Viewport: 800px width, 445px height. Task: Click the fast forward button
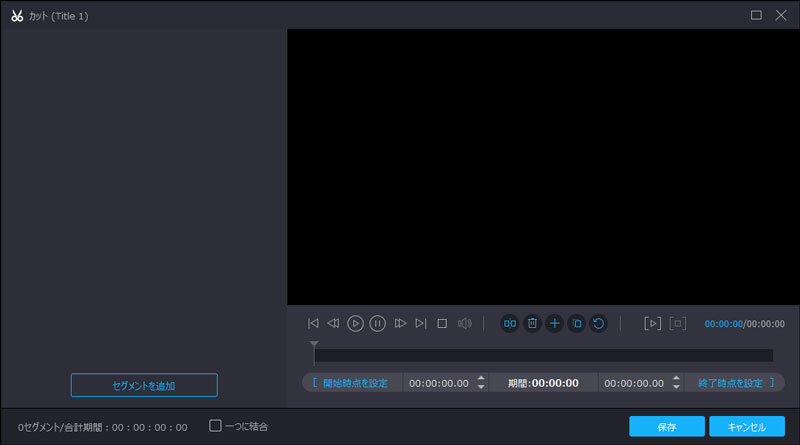[x=400, y=324]
